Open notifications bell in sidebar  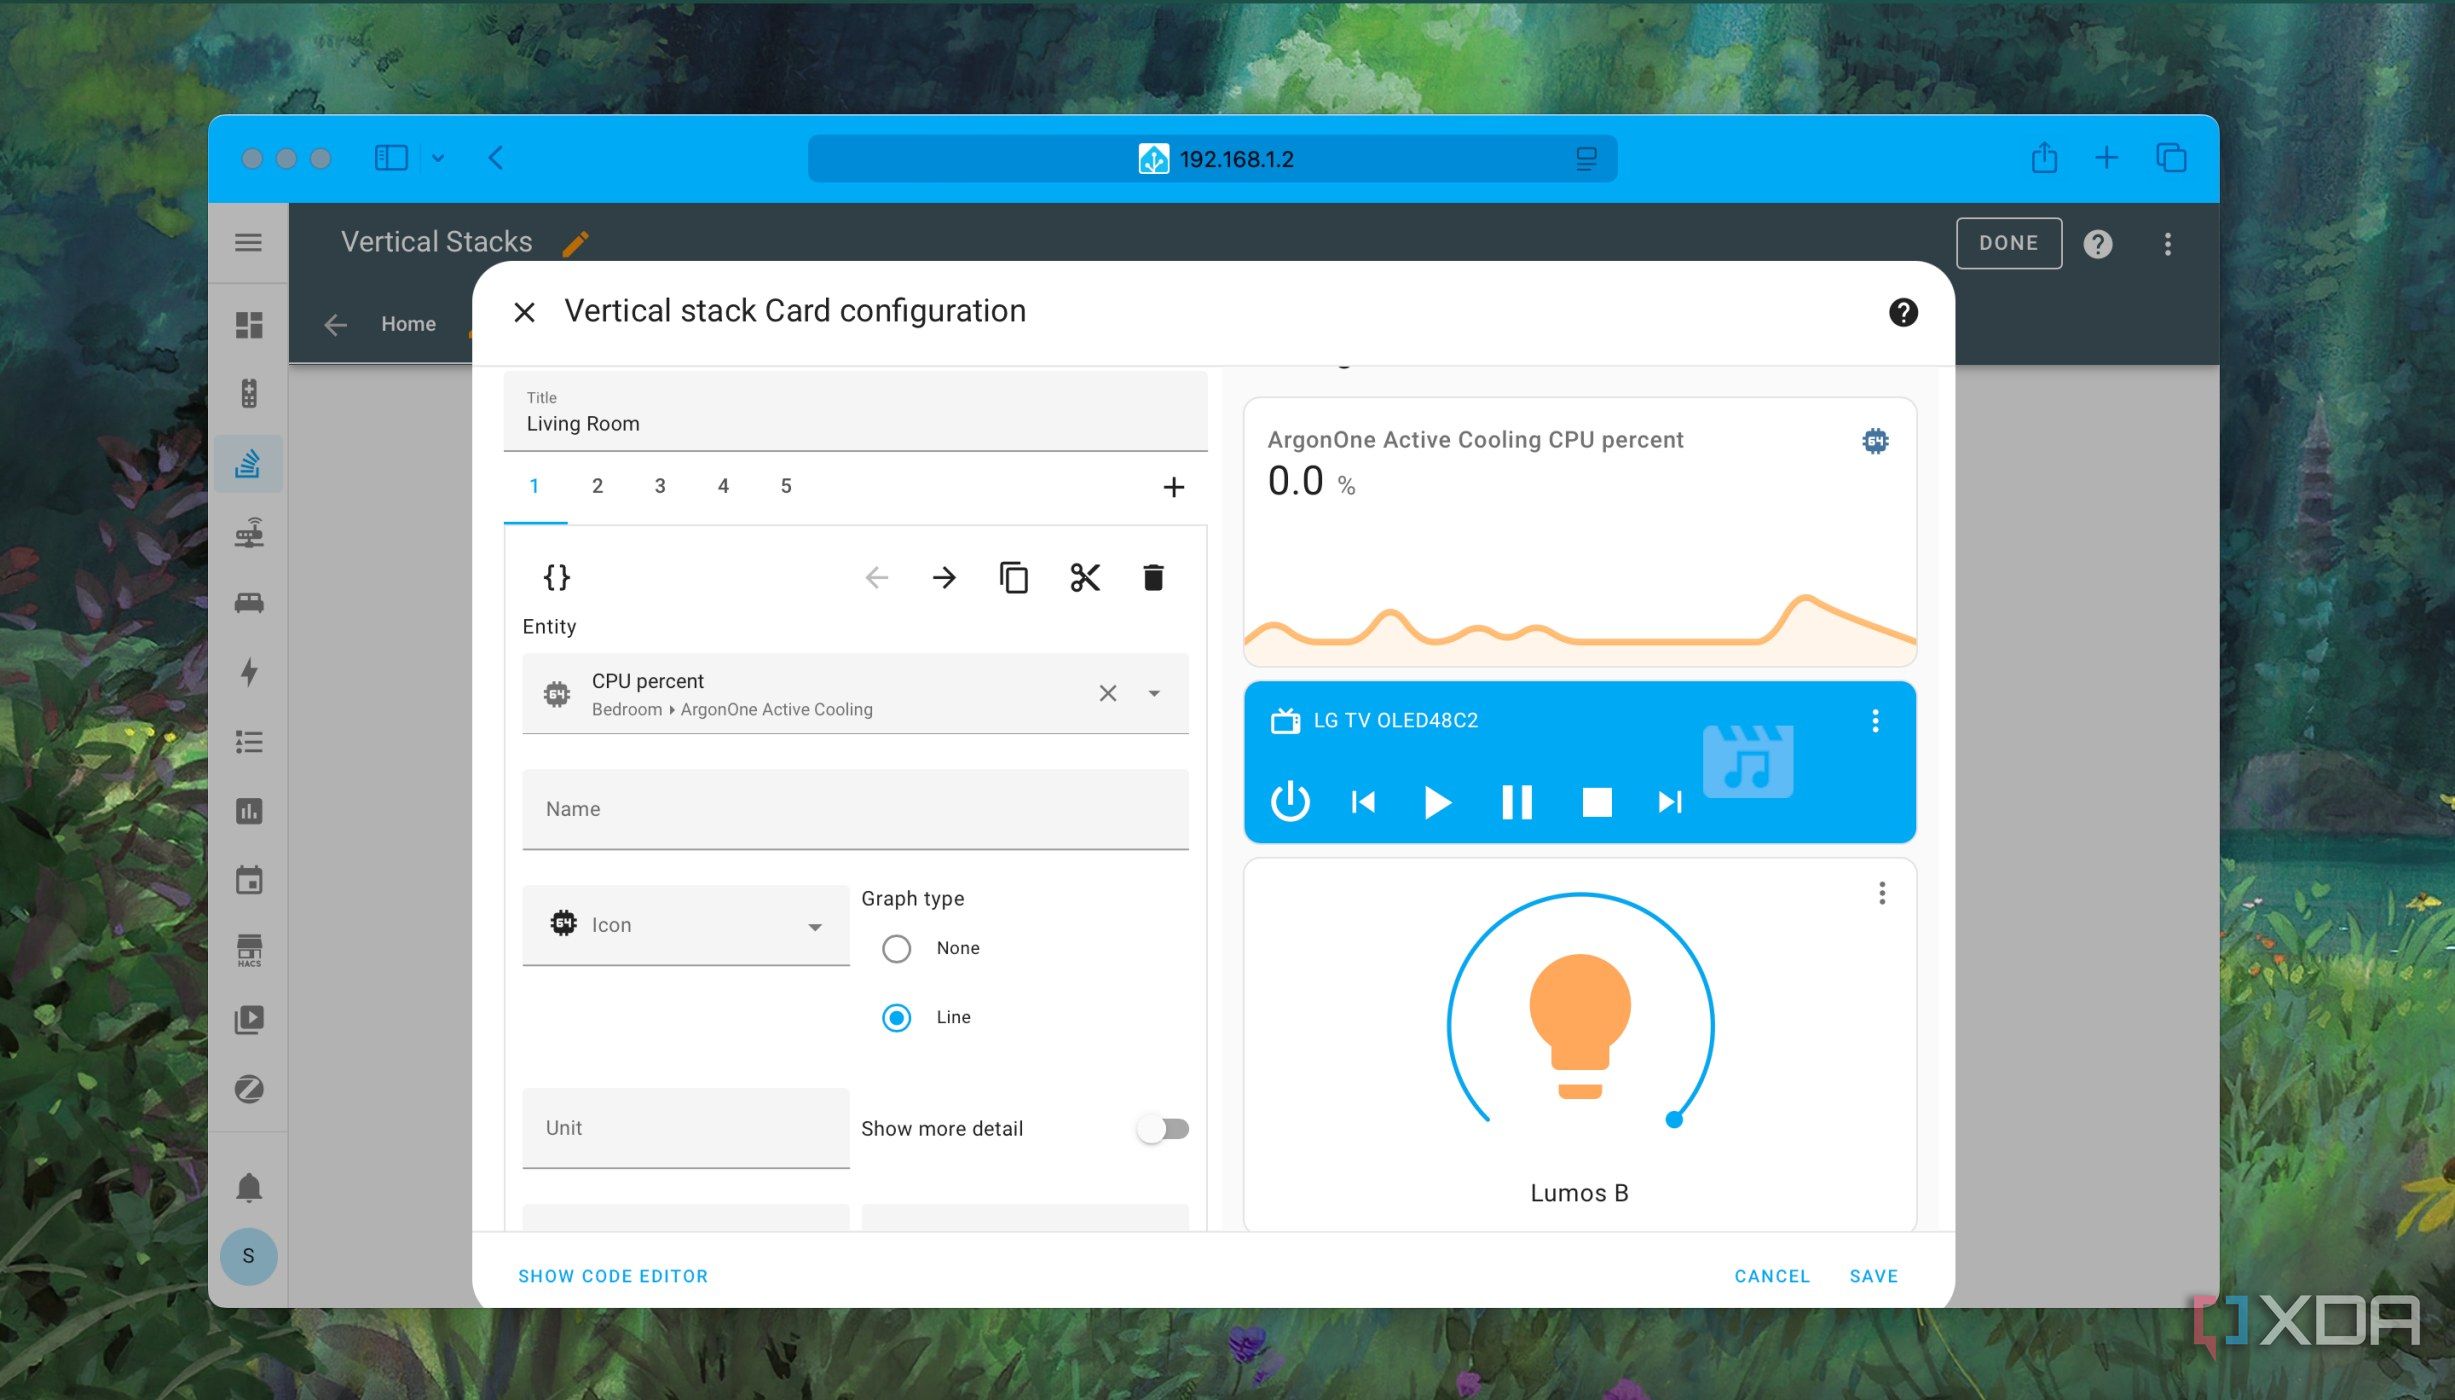pyautogui.click(x=248, y=1187)
